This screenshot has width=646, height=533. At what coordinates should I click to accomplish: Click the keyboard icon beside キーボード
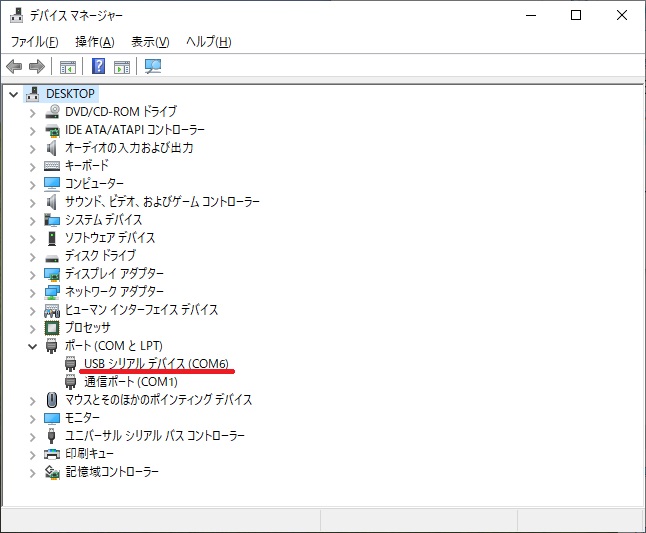52,166
